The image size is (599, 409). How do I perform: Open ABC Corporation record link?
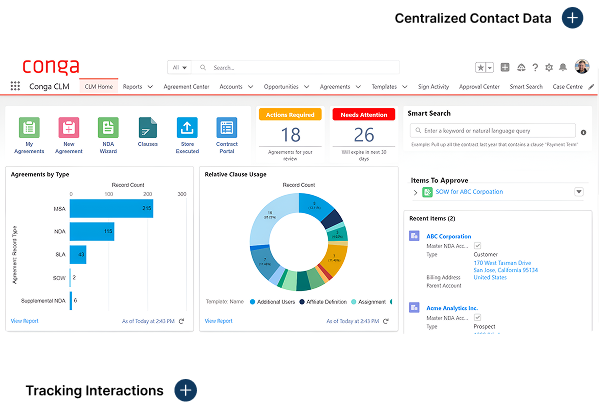(448, 236)
